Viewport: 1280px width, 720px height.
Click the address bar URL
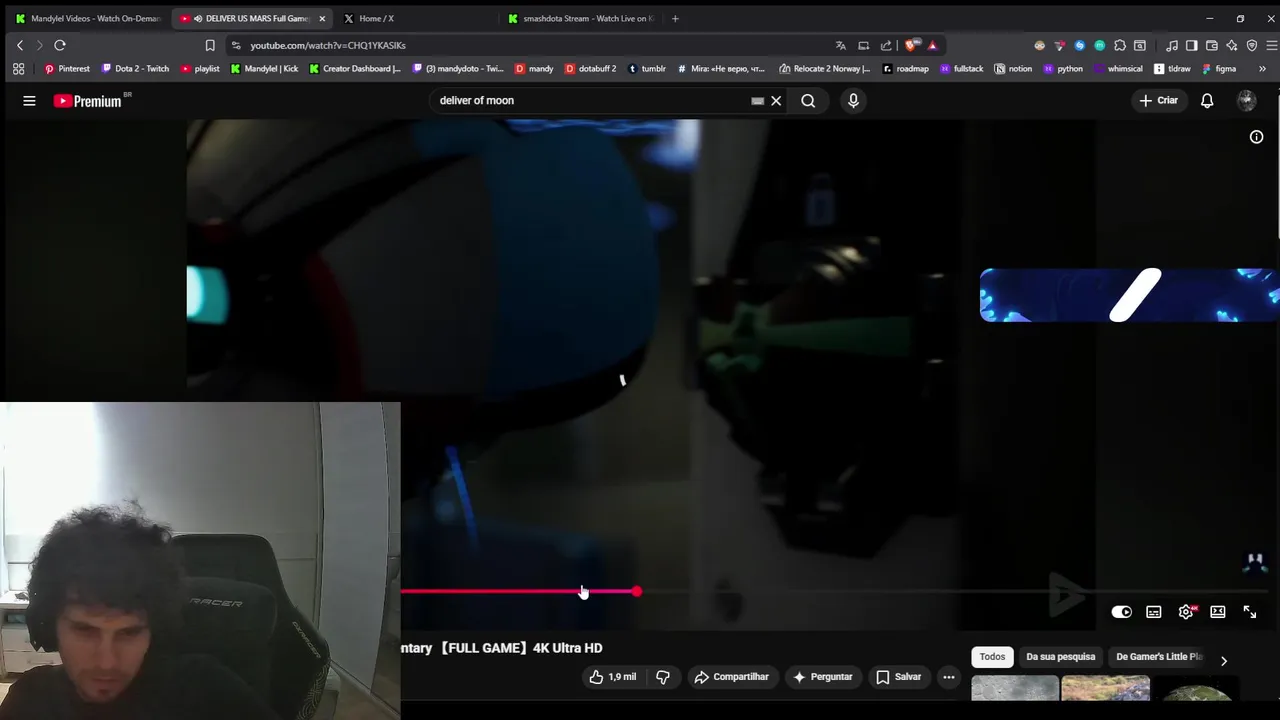coord(328,45)
